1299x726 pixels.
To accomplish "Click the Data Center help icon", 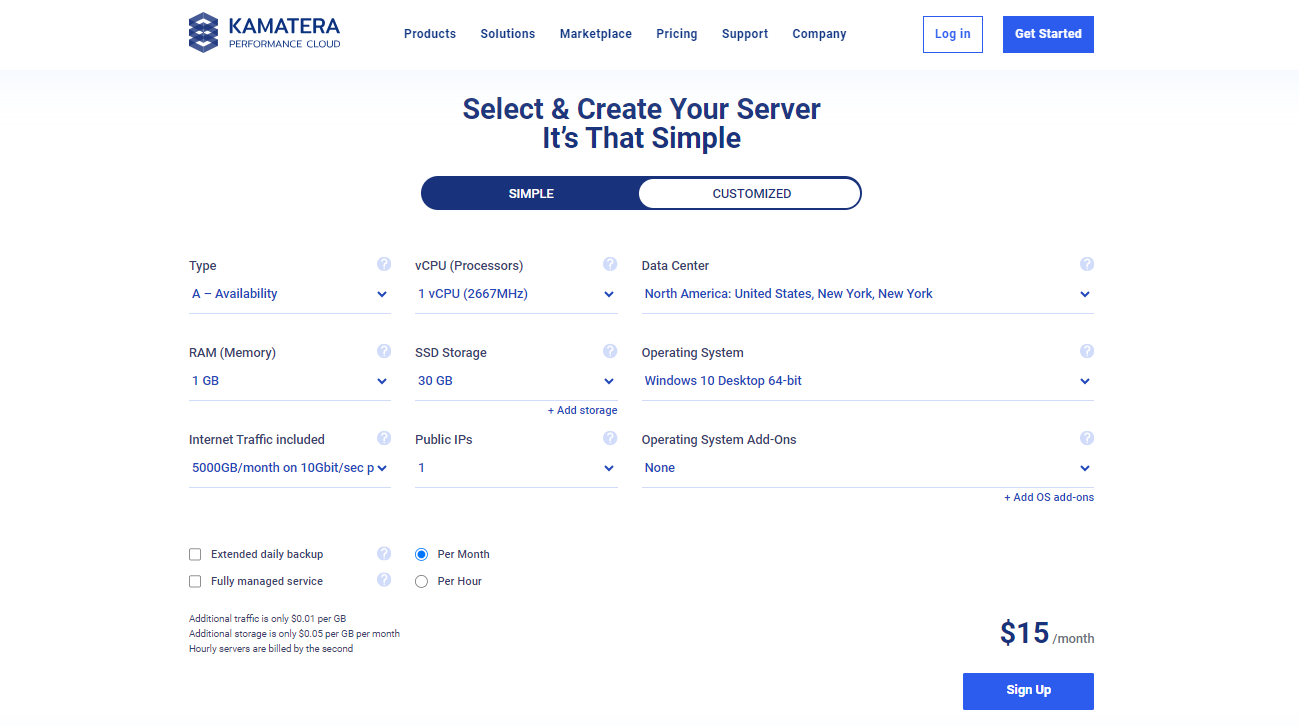I will [x=1087, y=265].
